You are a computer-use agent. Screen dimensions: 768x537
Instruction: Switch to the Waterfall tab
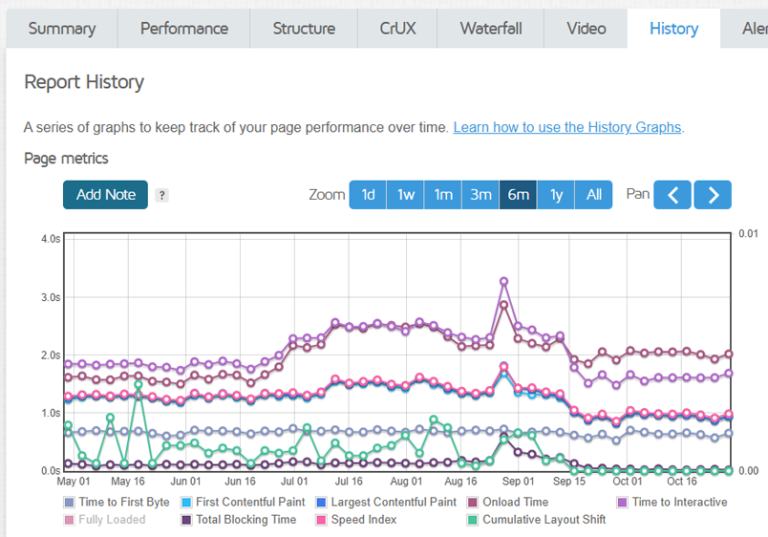coord(491,28)
